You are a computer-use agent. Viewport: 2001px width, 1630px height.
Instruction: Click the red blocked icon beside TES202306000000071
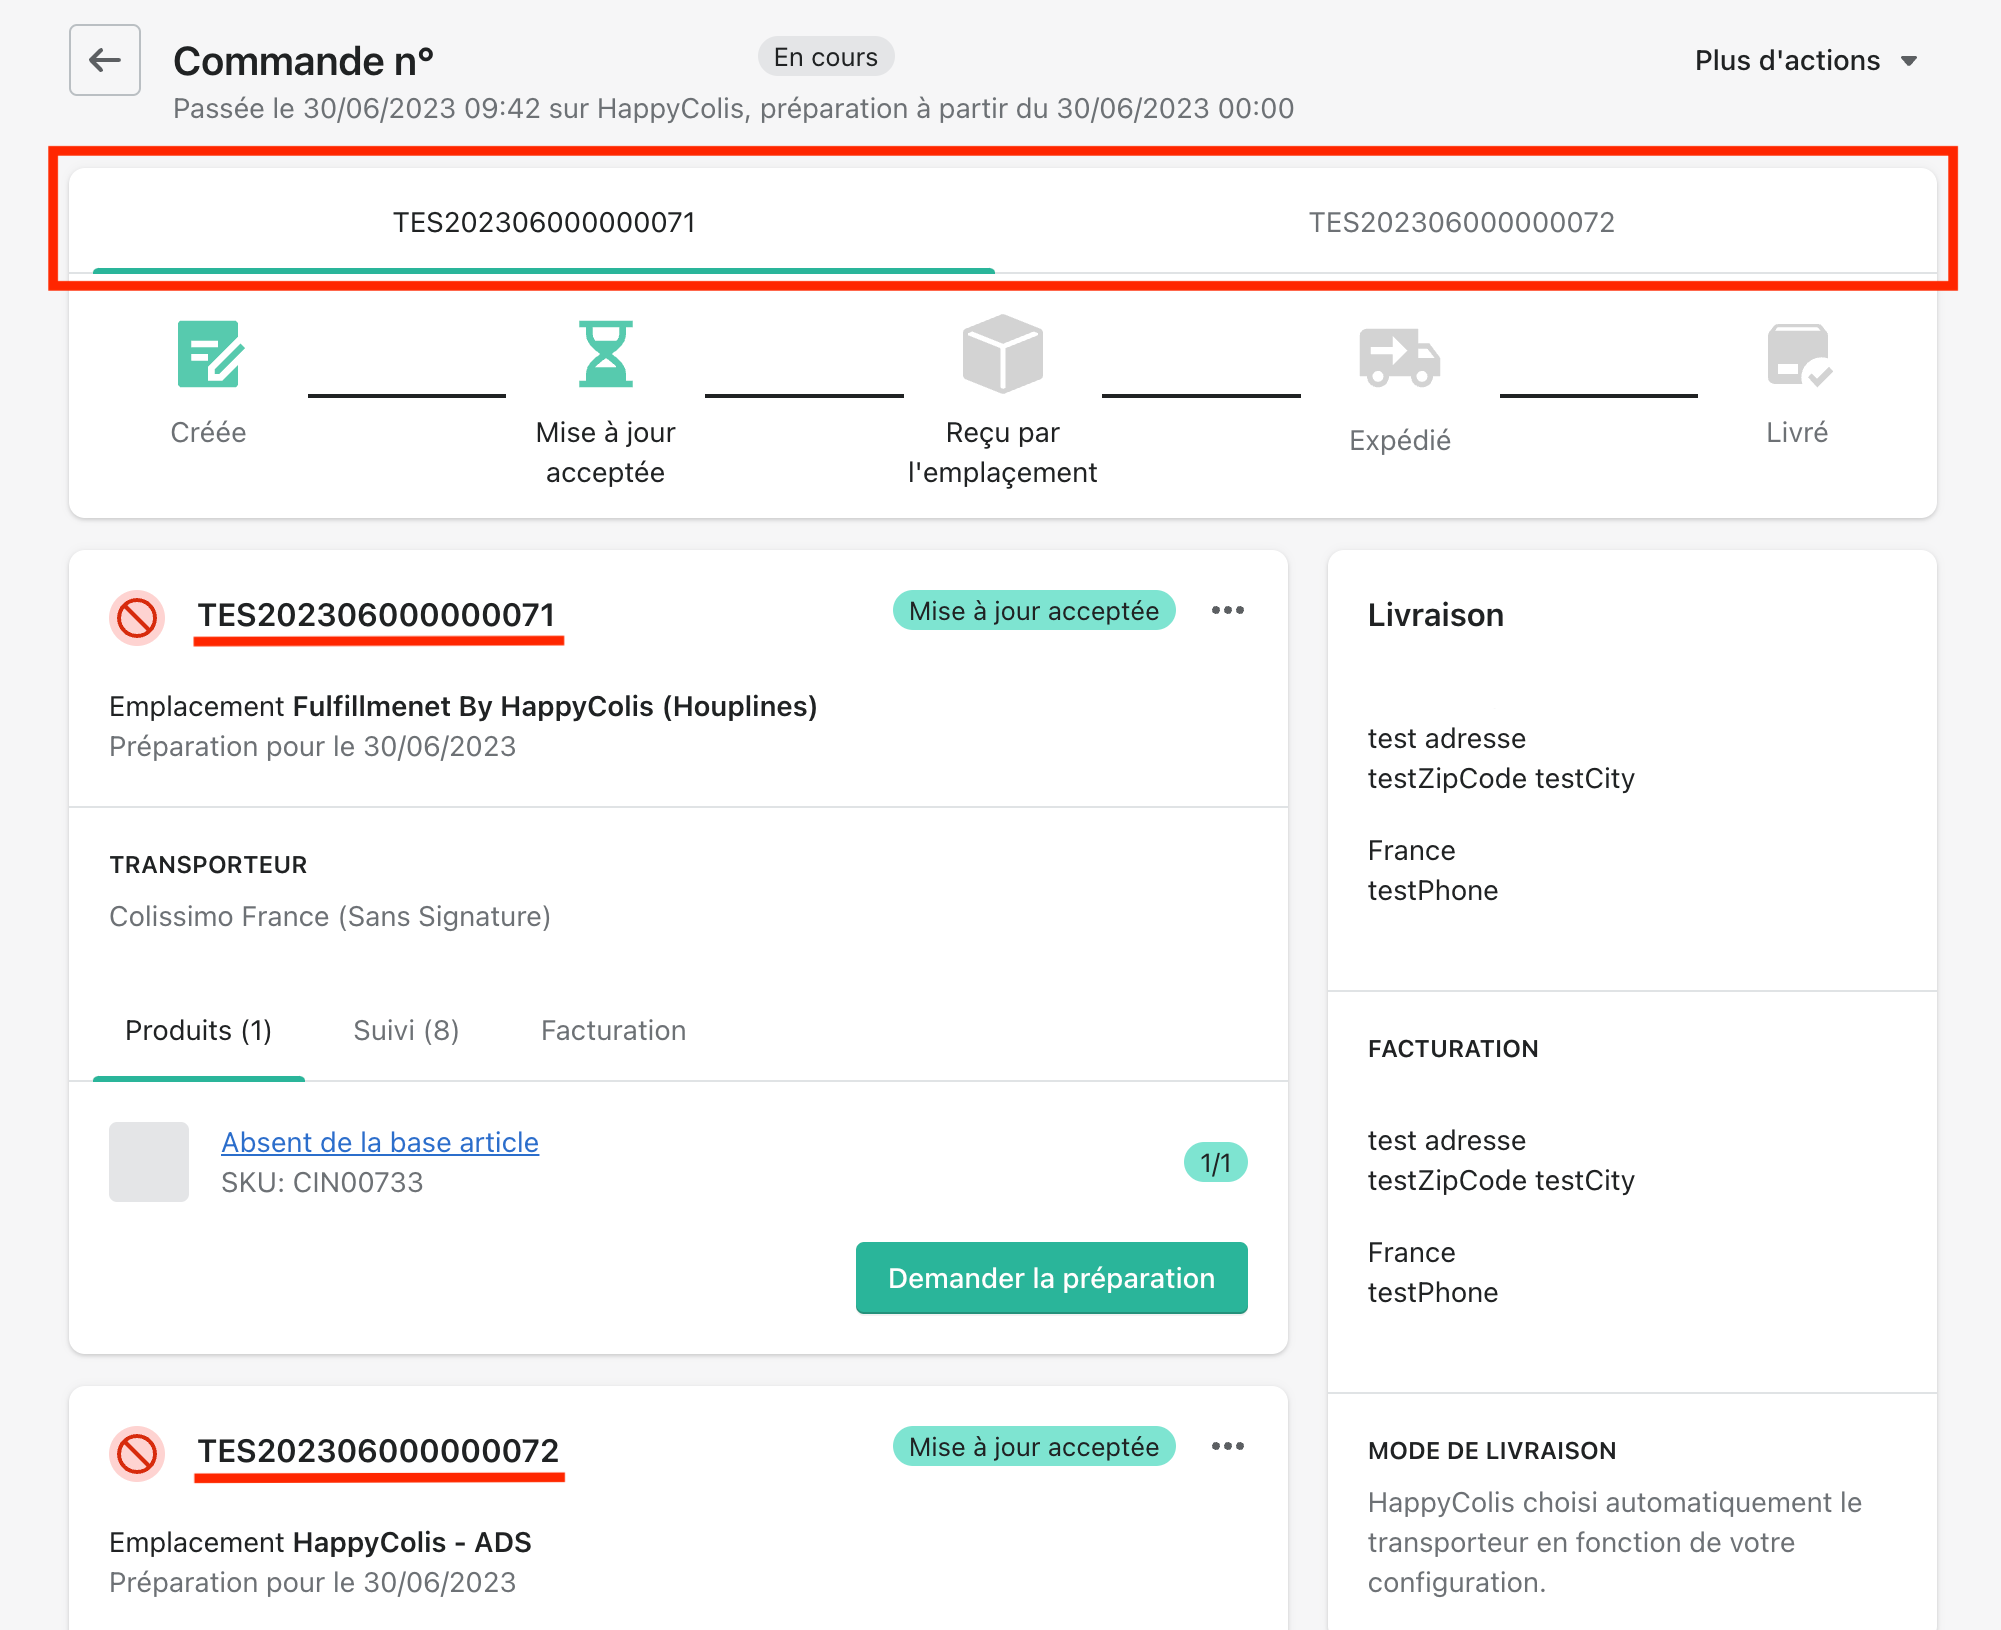click(x=137, y=617)
